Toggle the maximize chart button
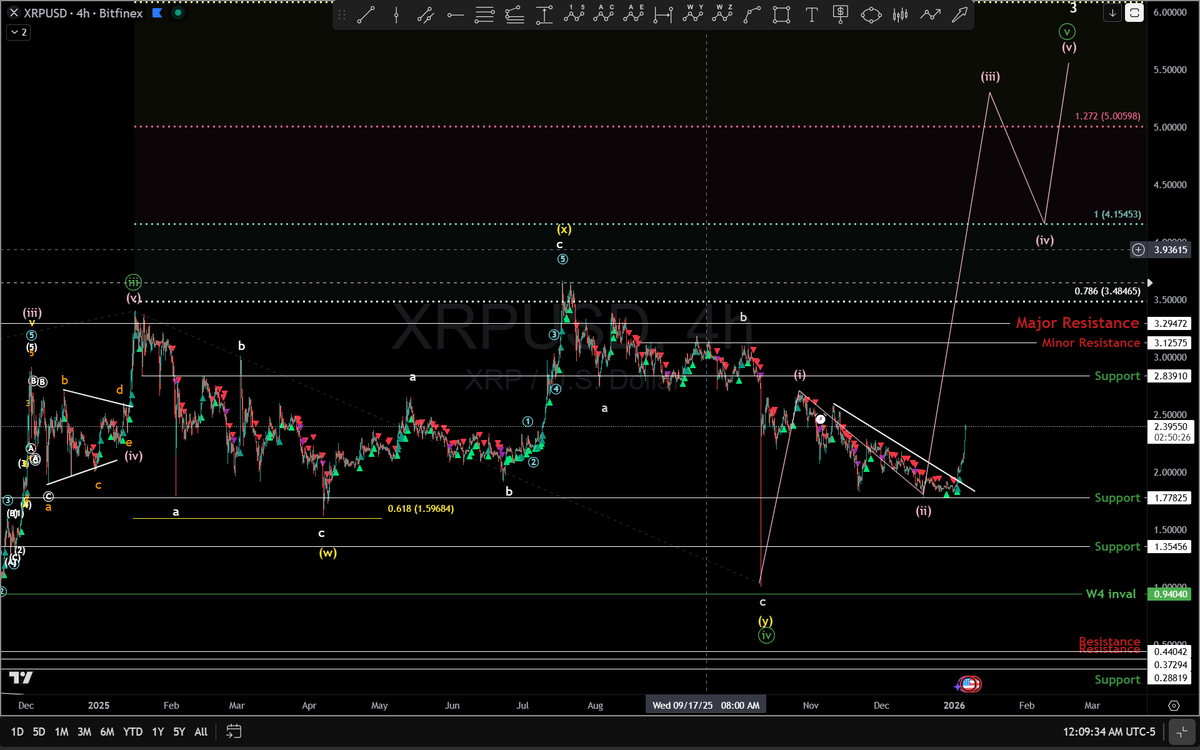Screen dimensions: 1200x750 1134,13
